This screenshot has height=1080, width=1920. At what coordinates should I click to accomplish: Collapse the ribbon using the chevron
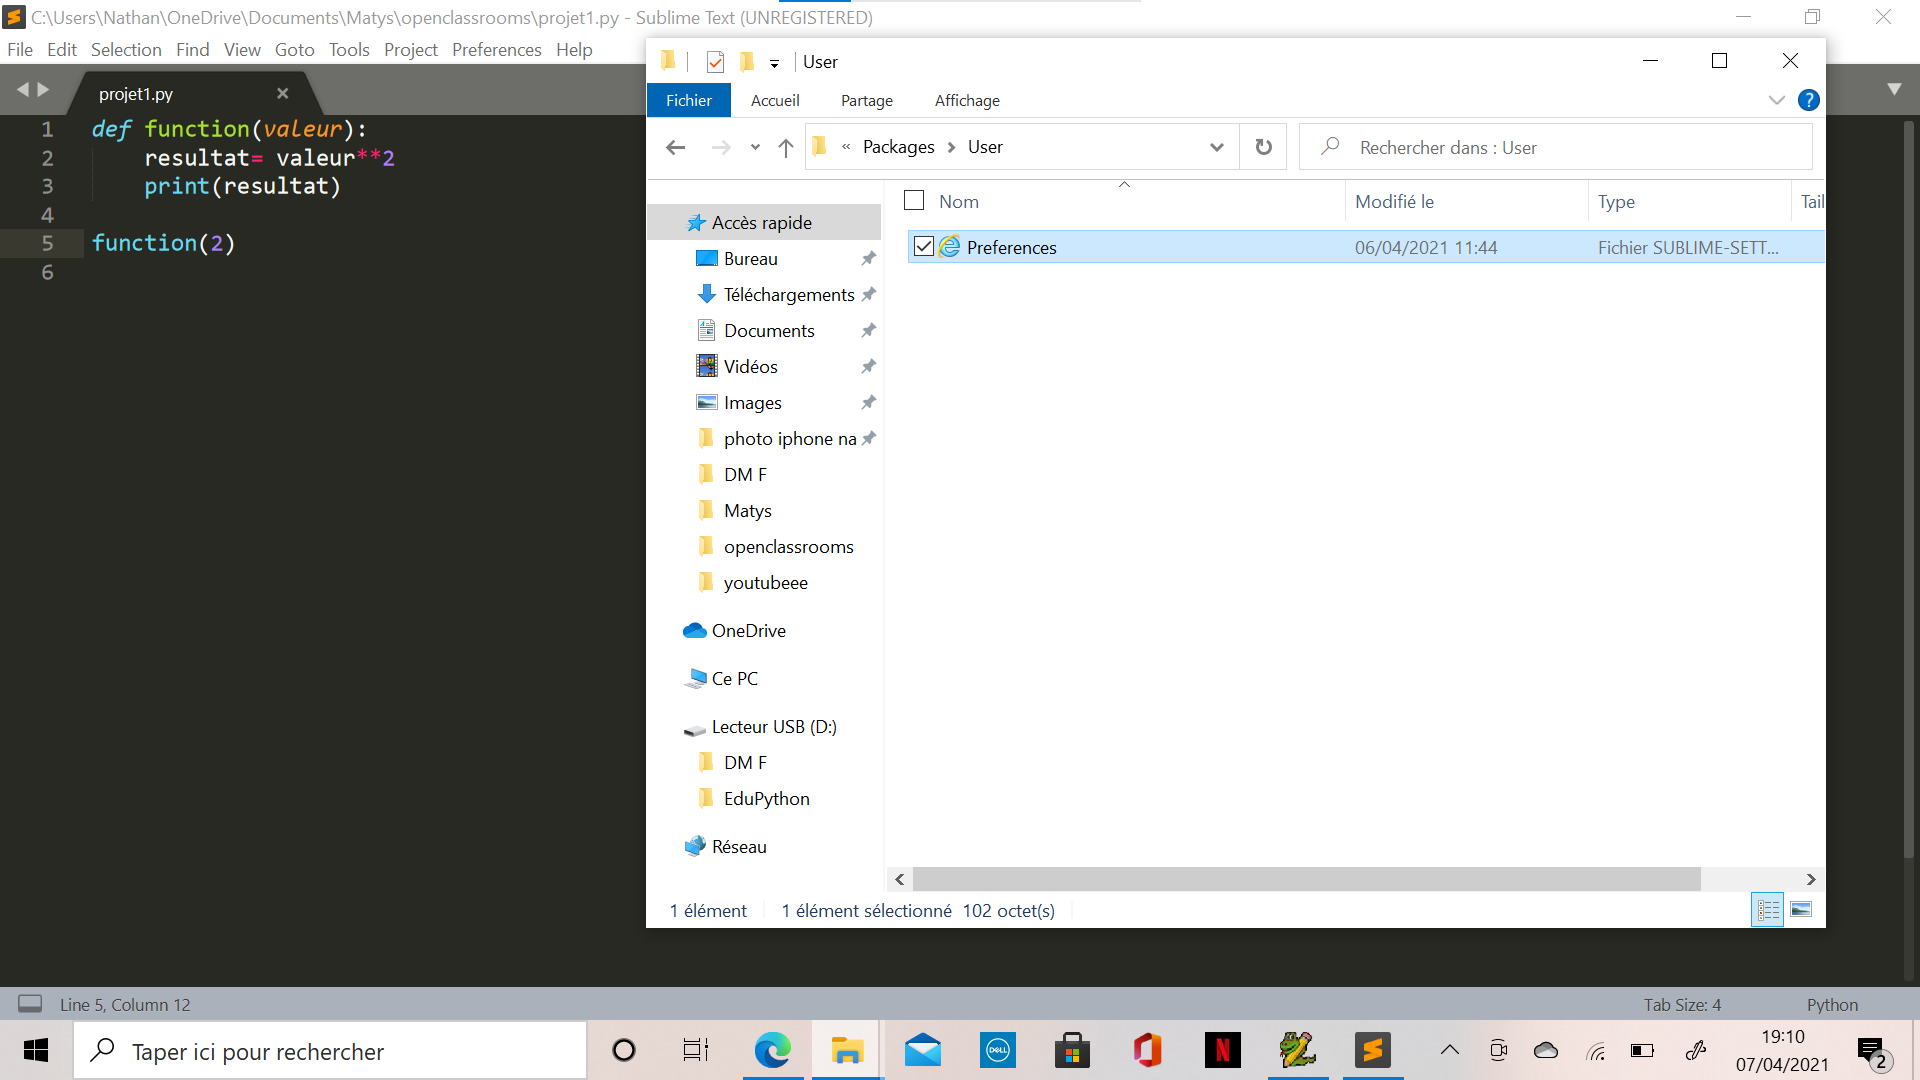coord(1777,100)
